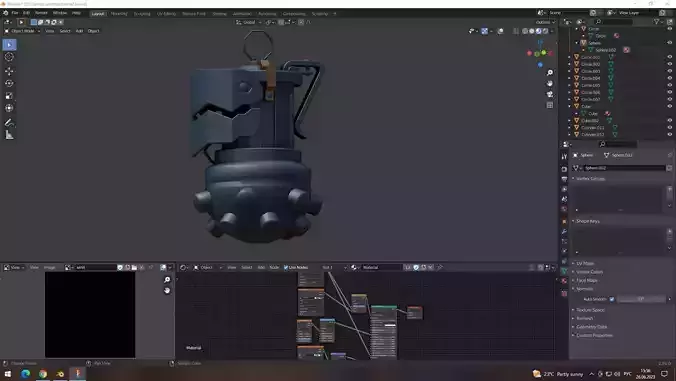Open the viewport Add menu

pos(79,31)
